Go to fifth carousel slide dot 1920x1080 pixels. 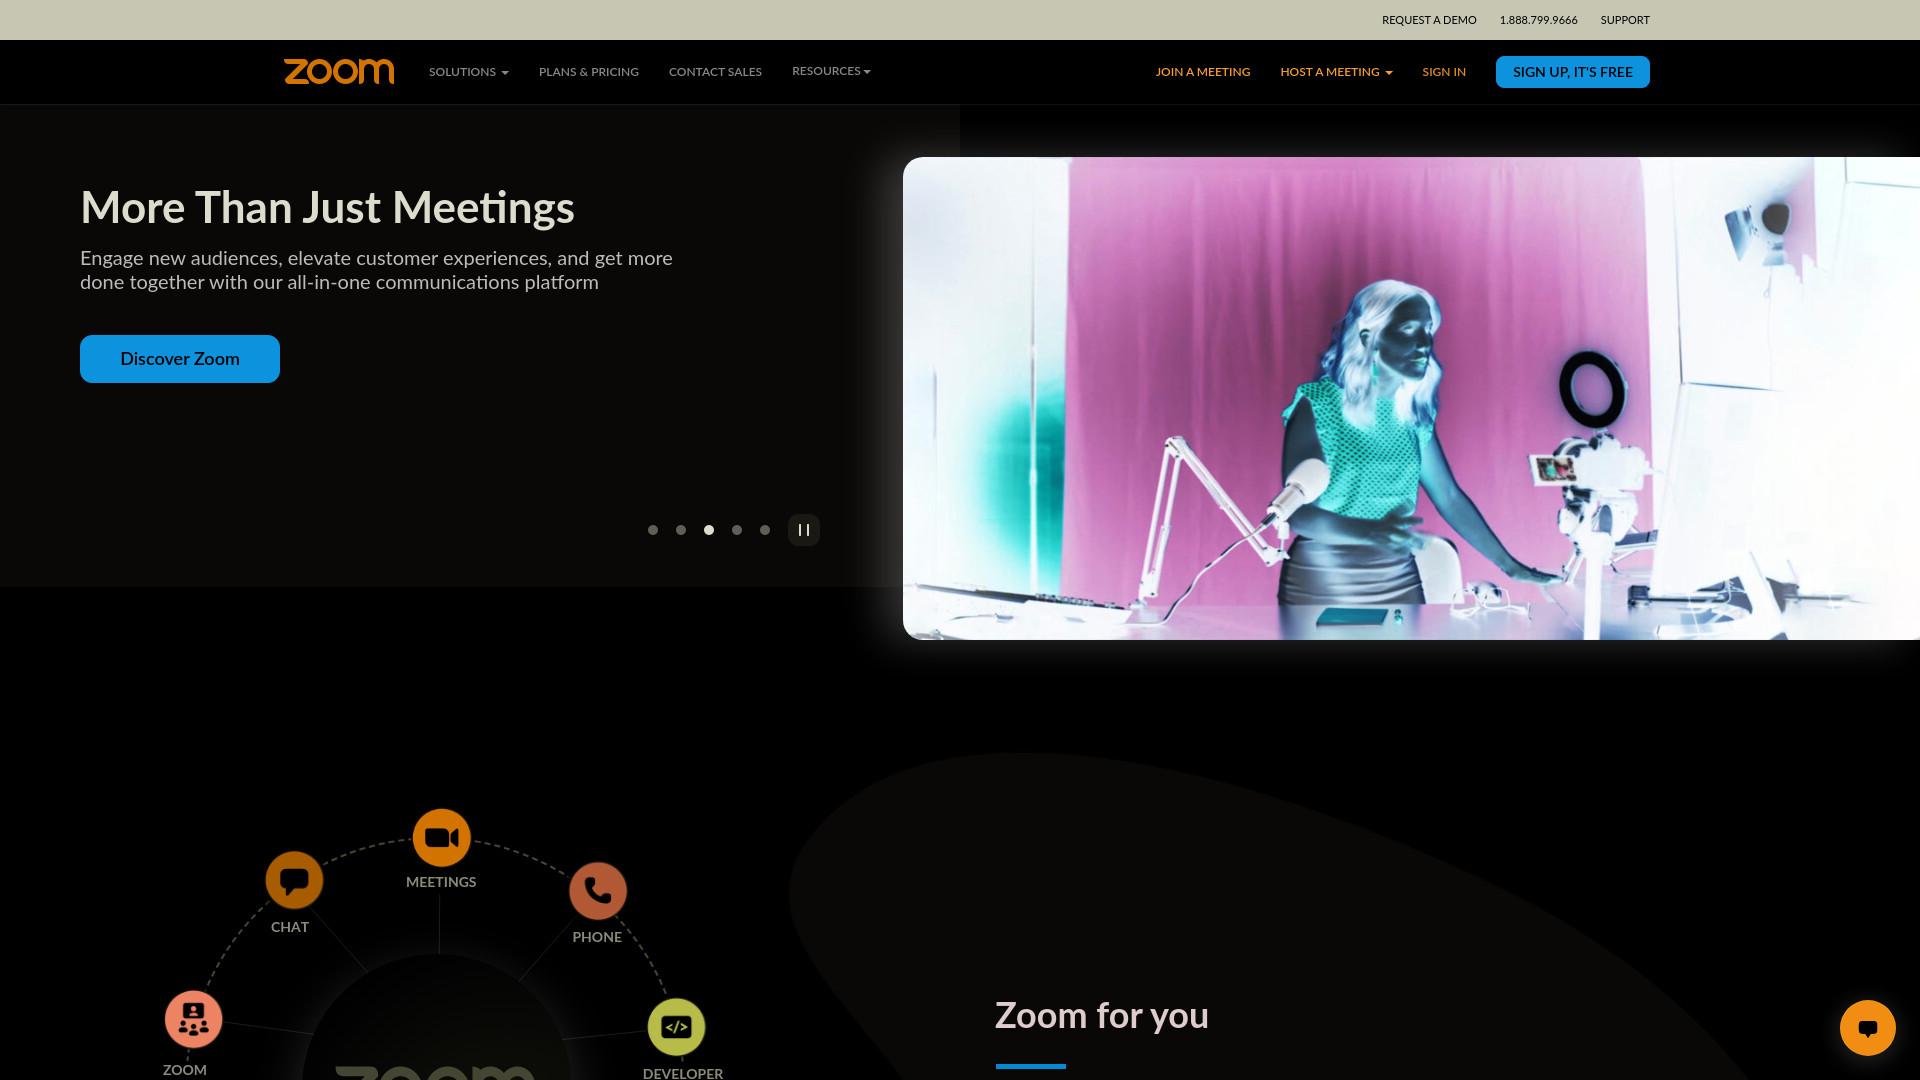(765, 530)
